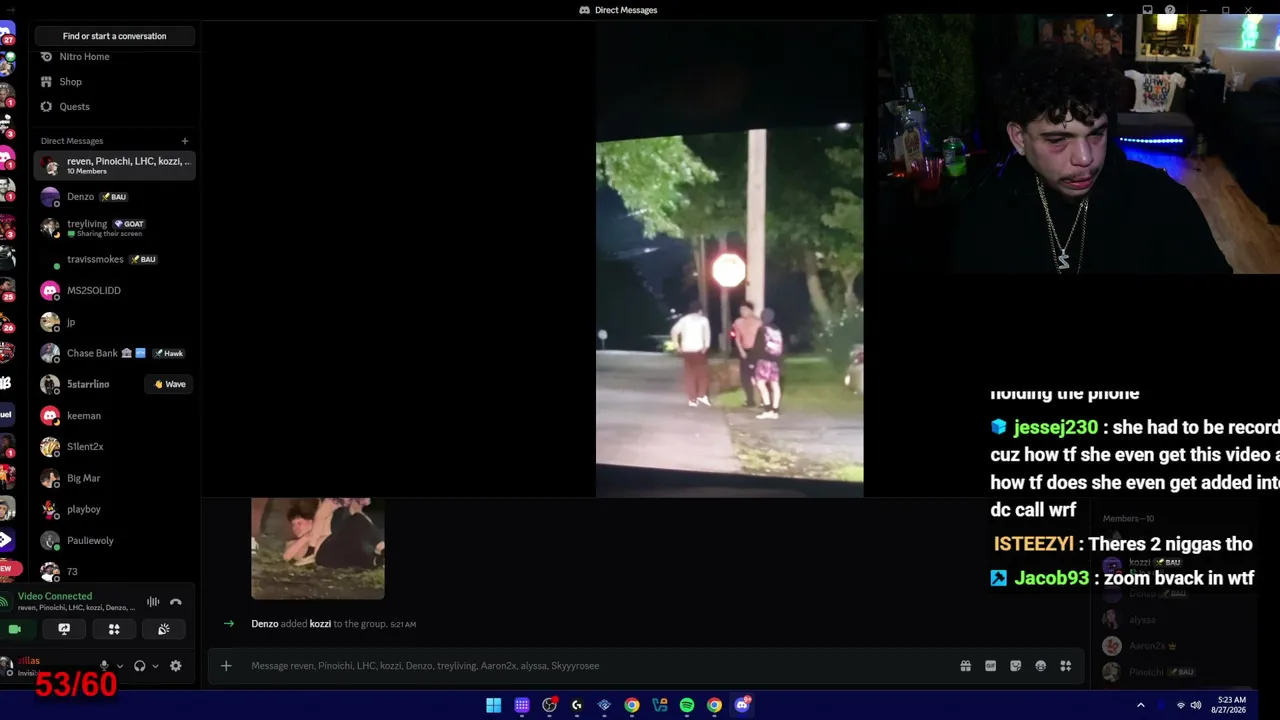This screenshot has width=1280, height=720.
Task: Open direct message with travissmokes
Action: (115, 259)
